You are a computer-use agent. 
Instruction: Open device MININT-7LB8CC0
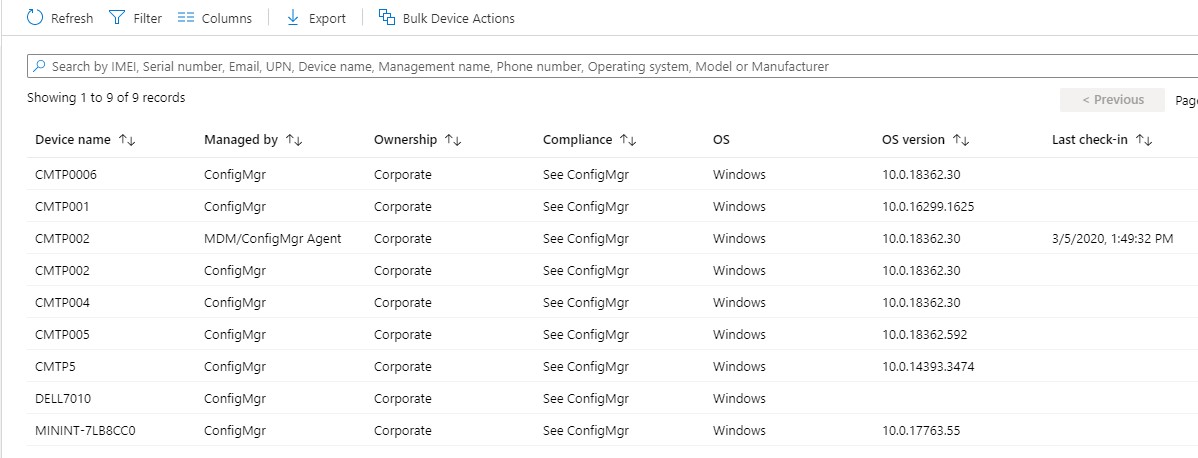(85, 431)
